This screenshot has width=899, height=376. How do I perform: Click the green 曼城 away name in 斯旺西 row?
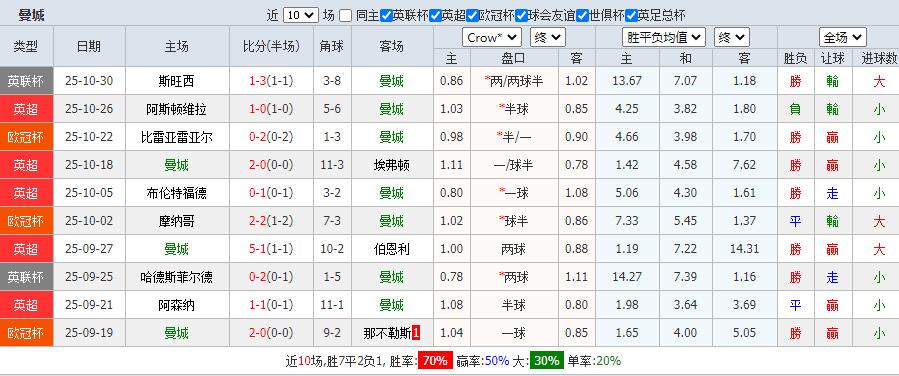click(x=392, y=81)
